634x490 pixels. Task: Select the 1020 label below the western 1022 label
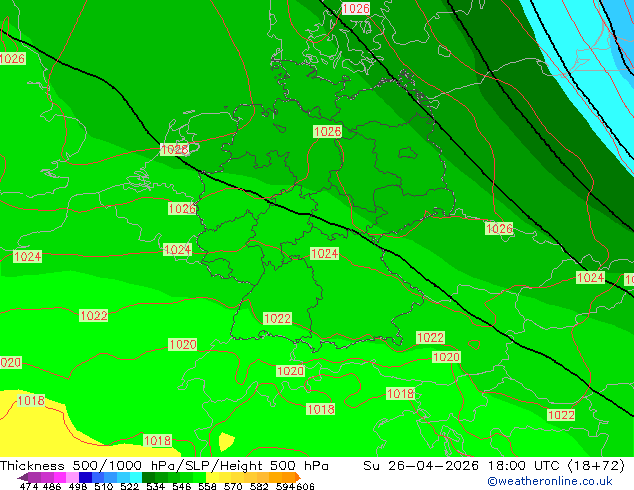pyautogui.click(x=183, y=345)
